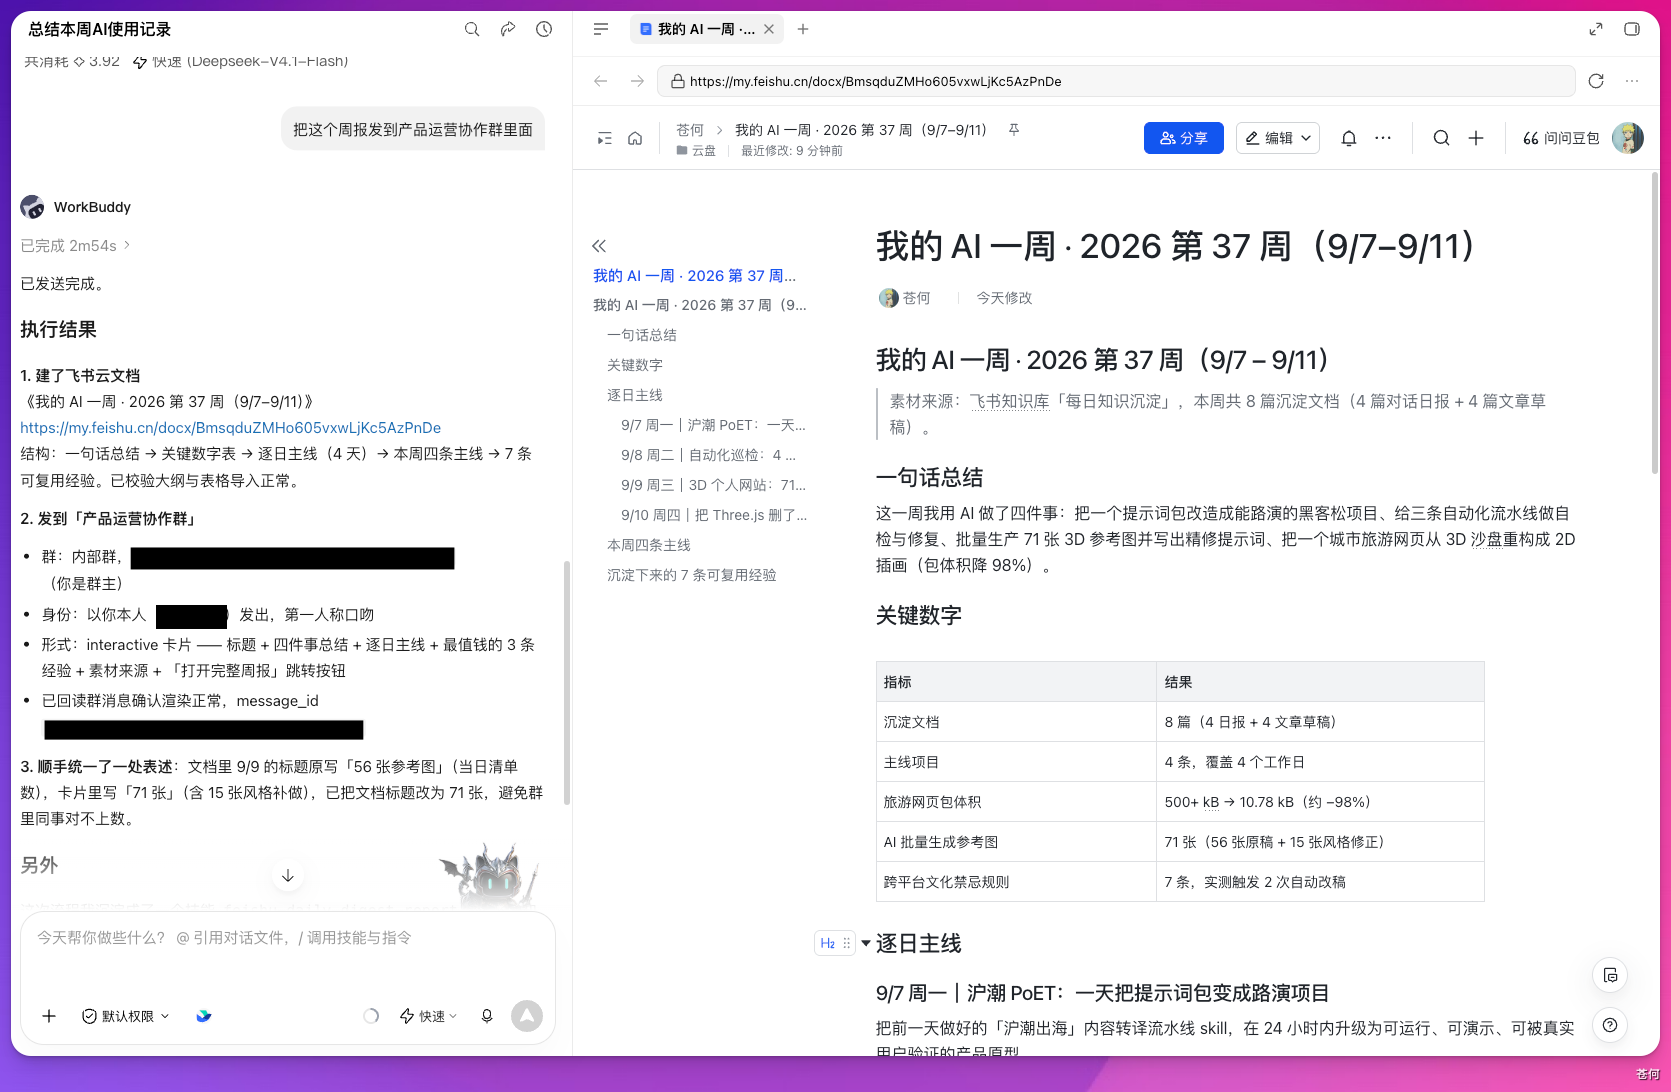Pin the document via pushpin icon
1671x1092 pixels.
1014,130
